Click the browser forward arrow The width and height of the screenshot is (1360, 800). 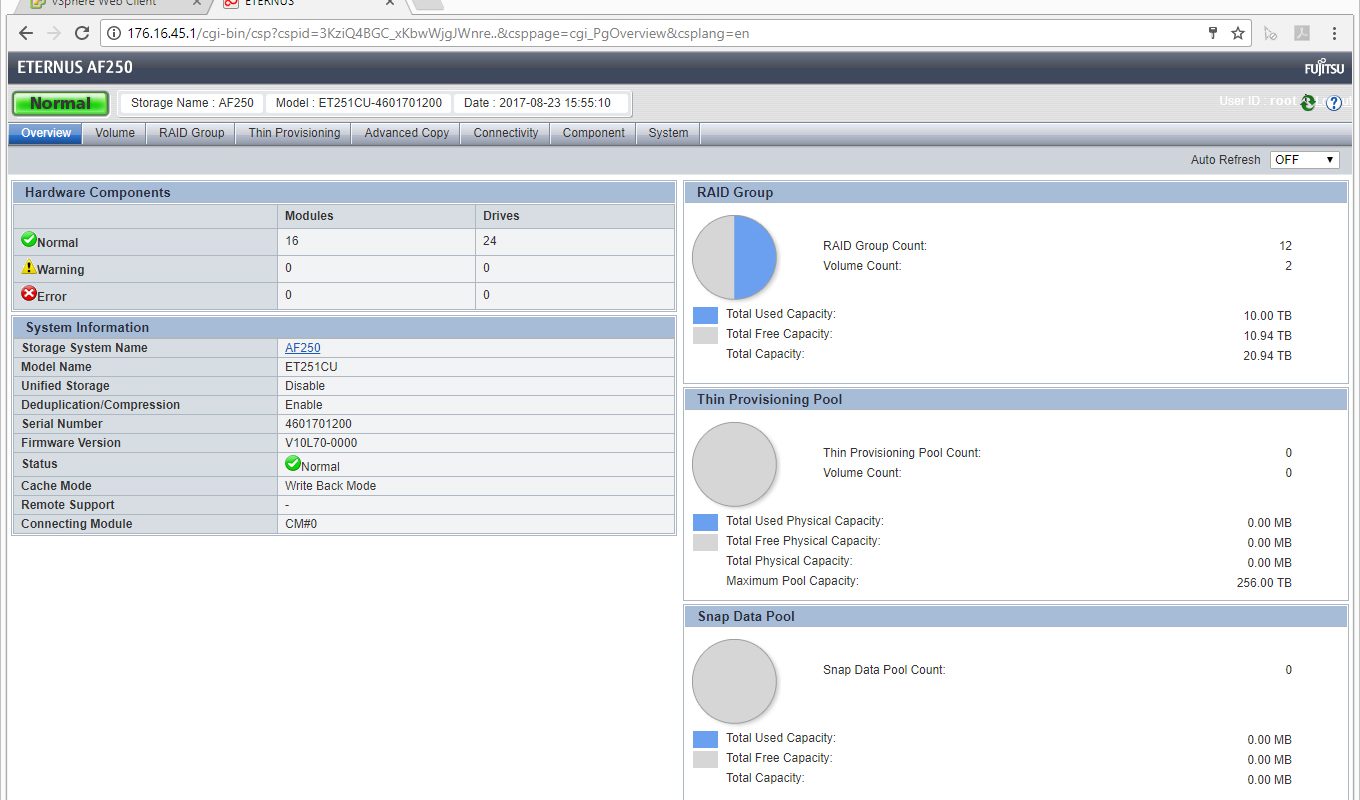[54, 33]
